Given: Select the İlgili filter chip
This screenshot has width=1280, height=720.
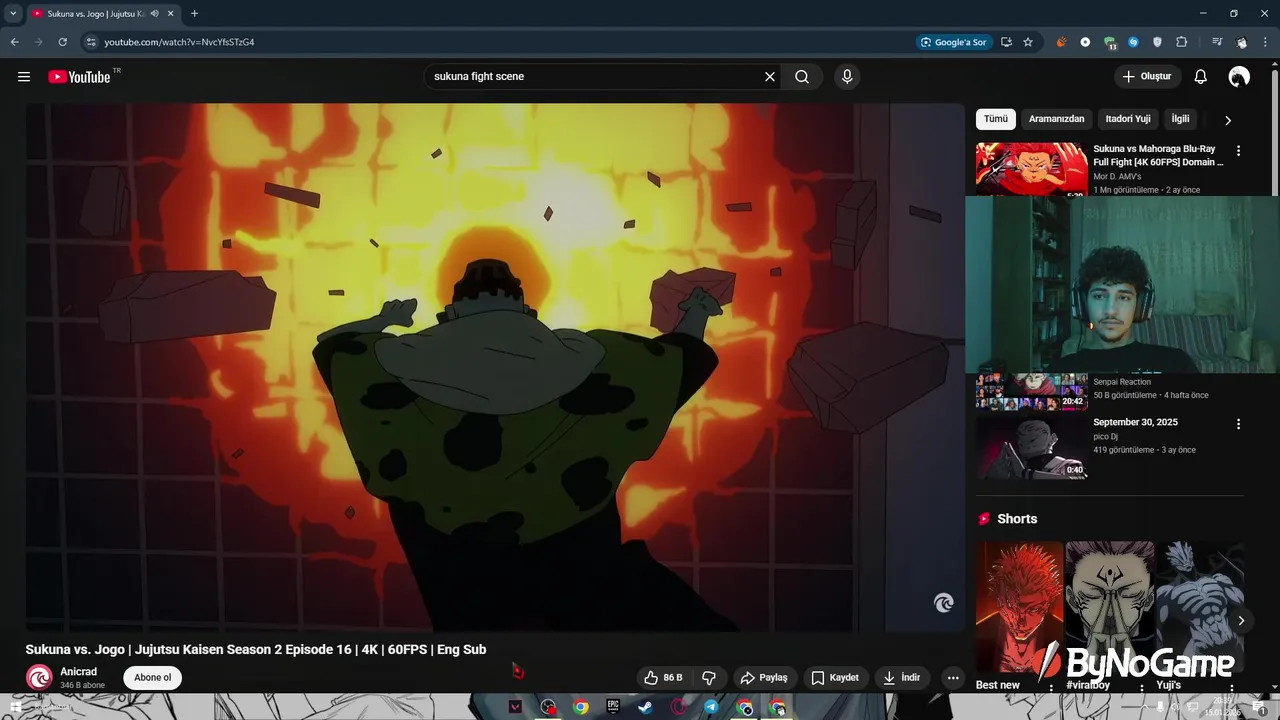Looking at the screenshot, I should [x=1181, y=119].
